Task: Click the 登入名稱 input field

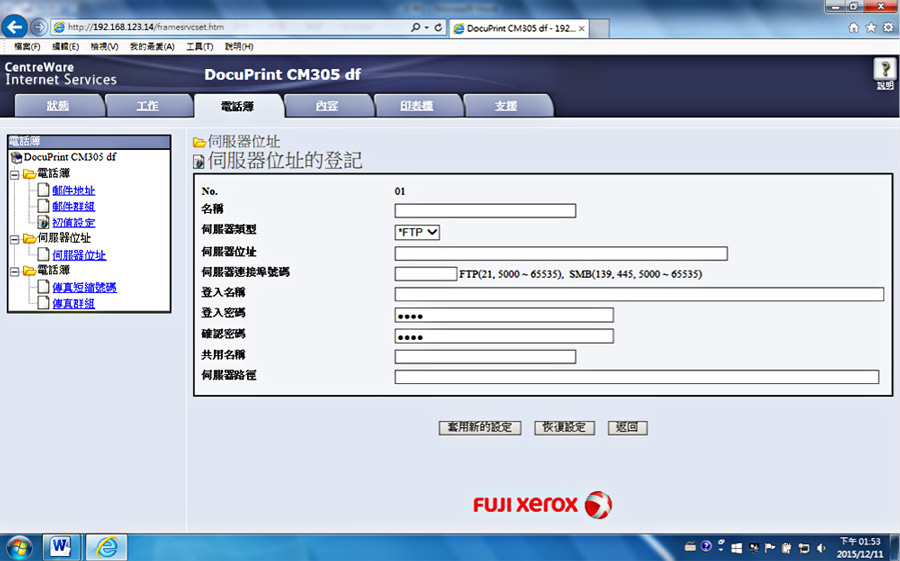Action: 639,294
